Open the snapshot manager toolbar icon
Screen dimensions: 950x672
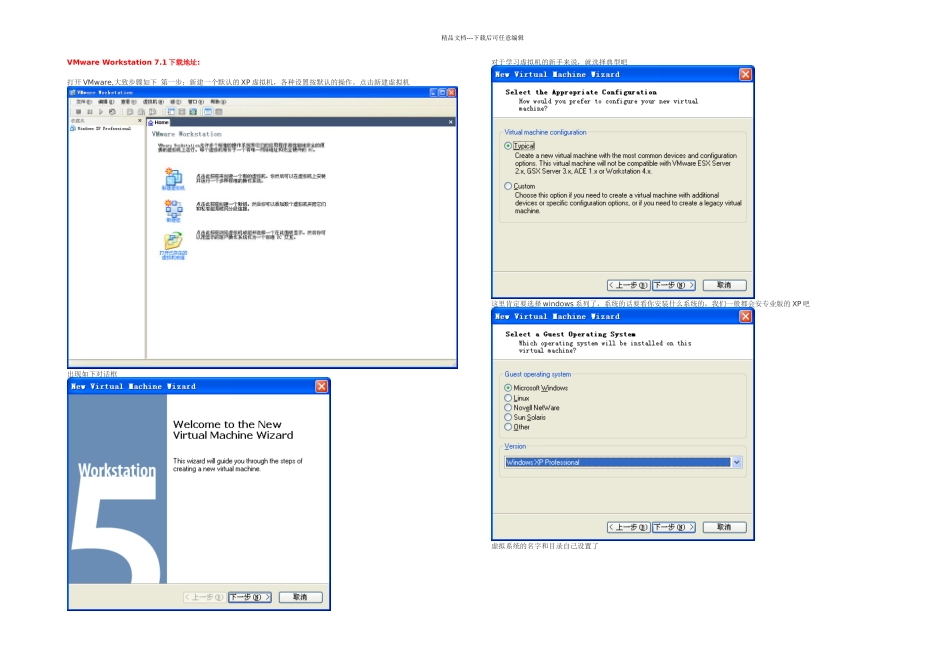(153, 111)
